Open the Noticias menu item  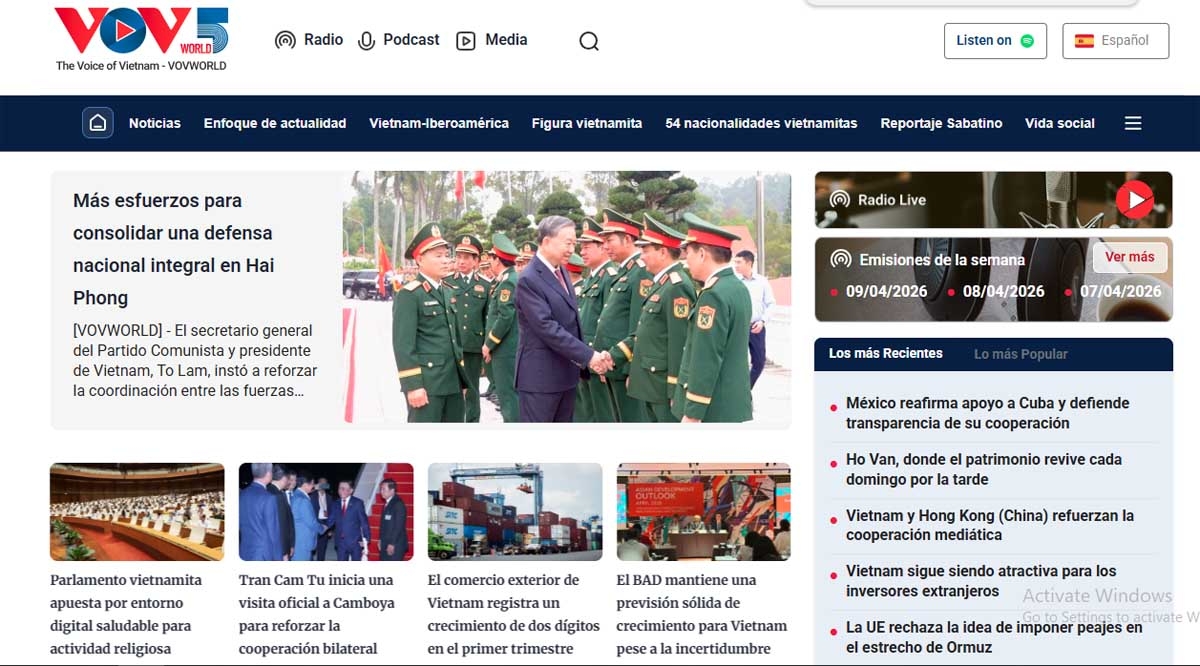(154, 122)
